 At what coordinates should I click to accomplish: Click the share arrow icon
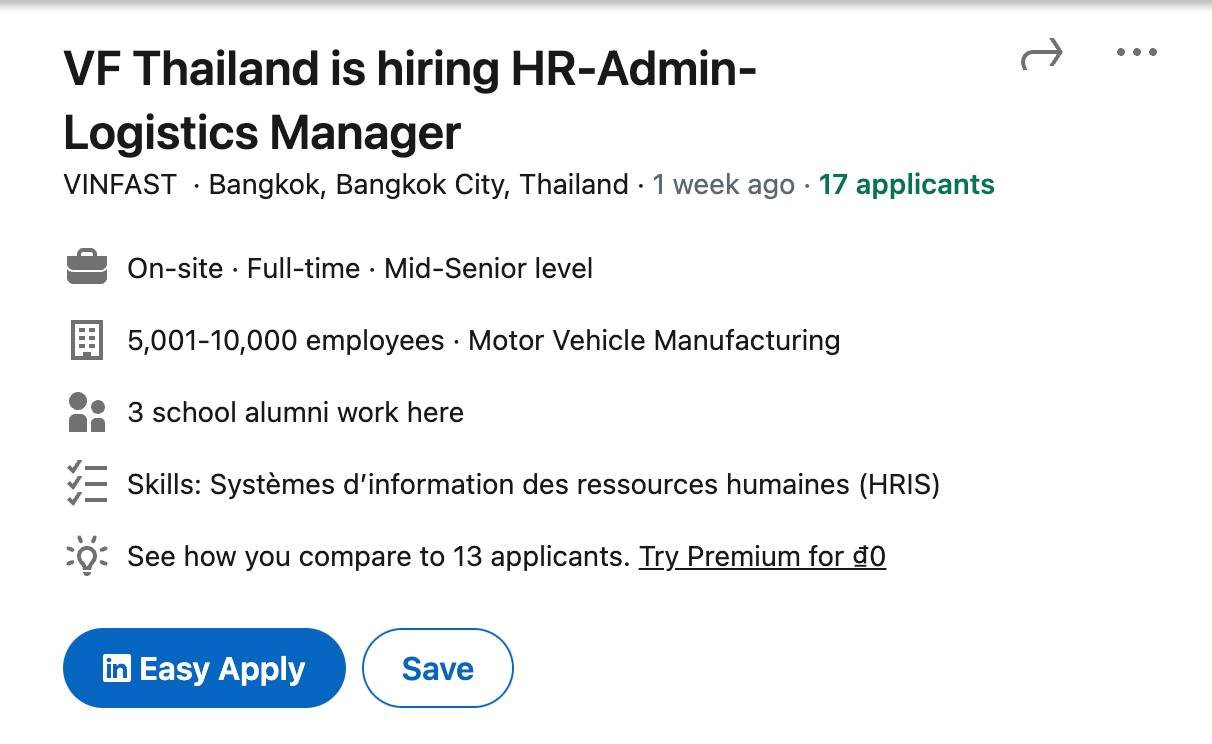(1041, 56)
